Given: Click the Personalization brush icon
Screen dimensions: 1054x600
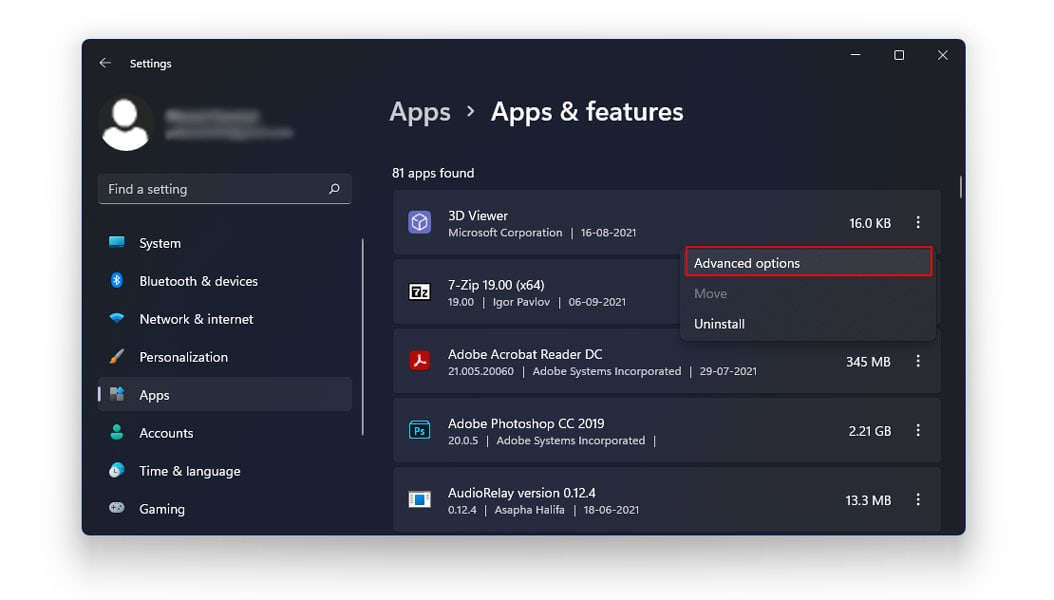Looking at the screenshot, I should (117, 356).
